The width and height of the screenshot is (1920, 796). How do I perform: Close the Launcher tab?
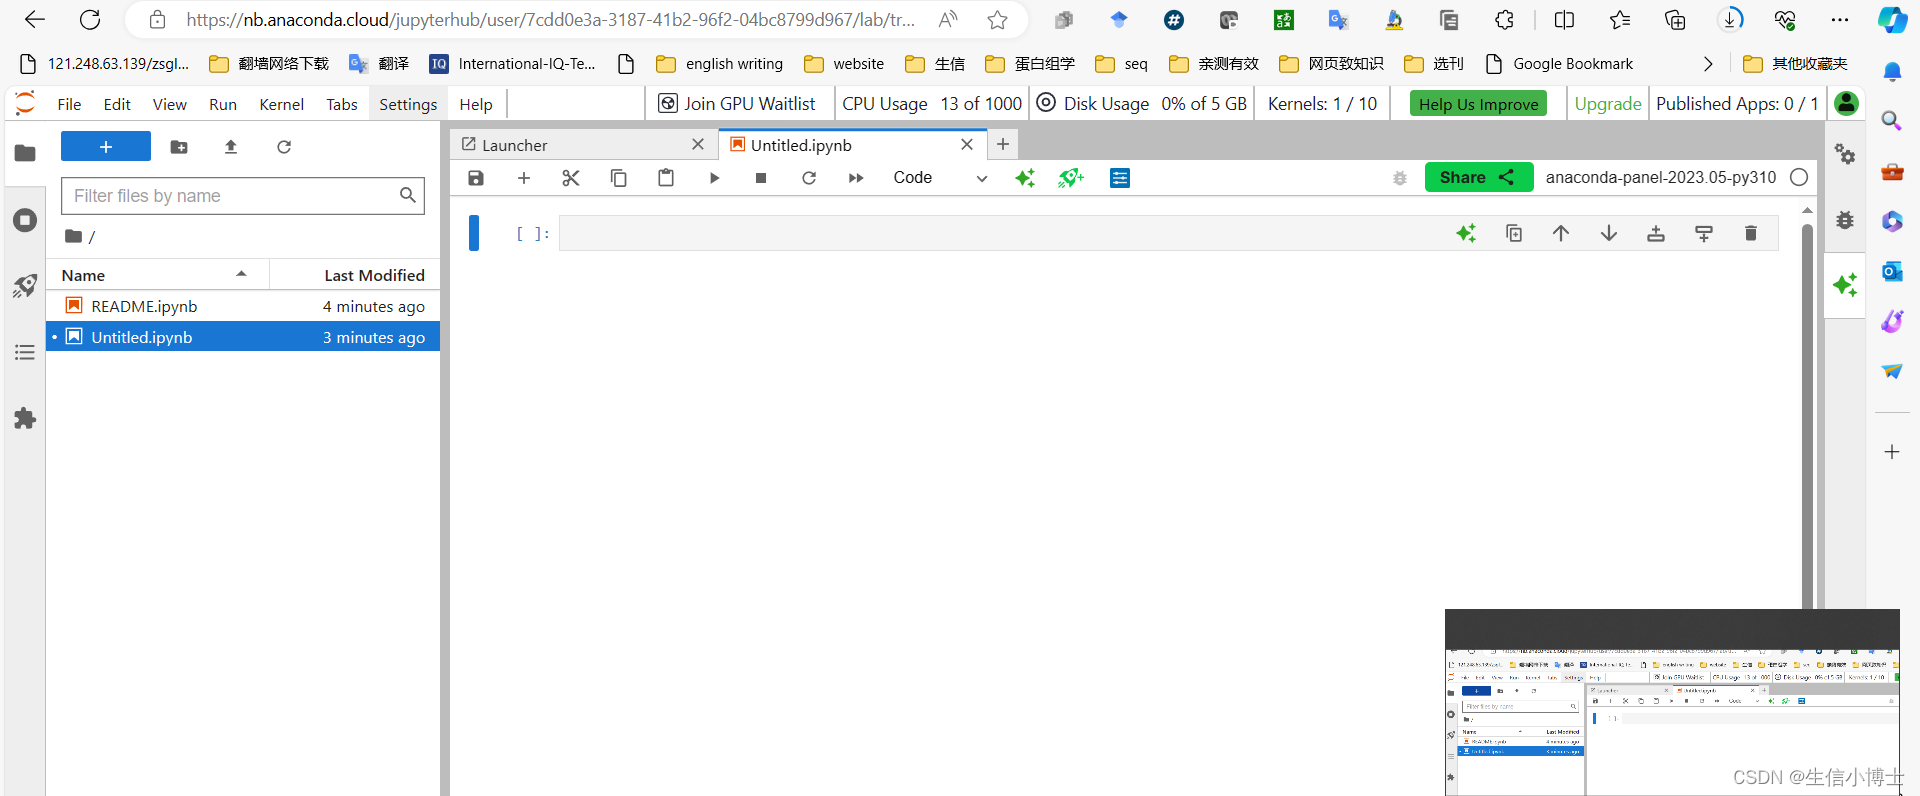click(x=698, y=144)
